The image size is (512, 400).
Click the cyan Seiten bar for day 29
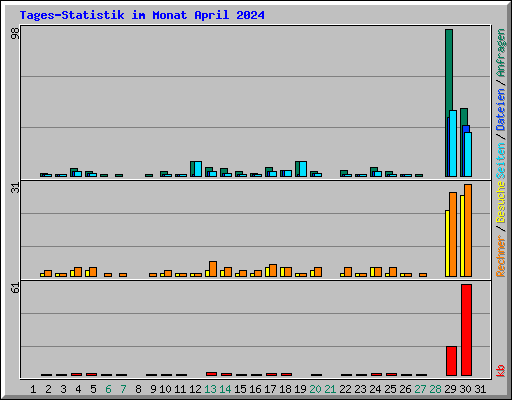tap(453, 143)
